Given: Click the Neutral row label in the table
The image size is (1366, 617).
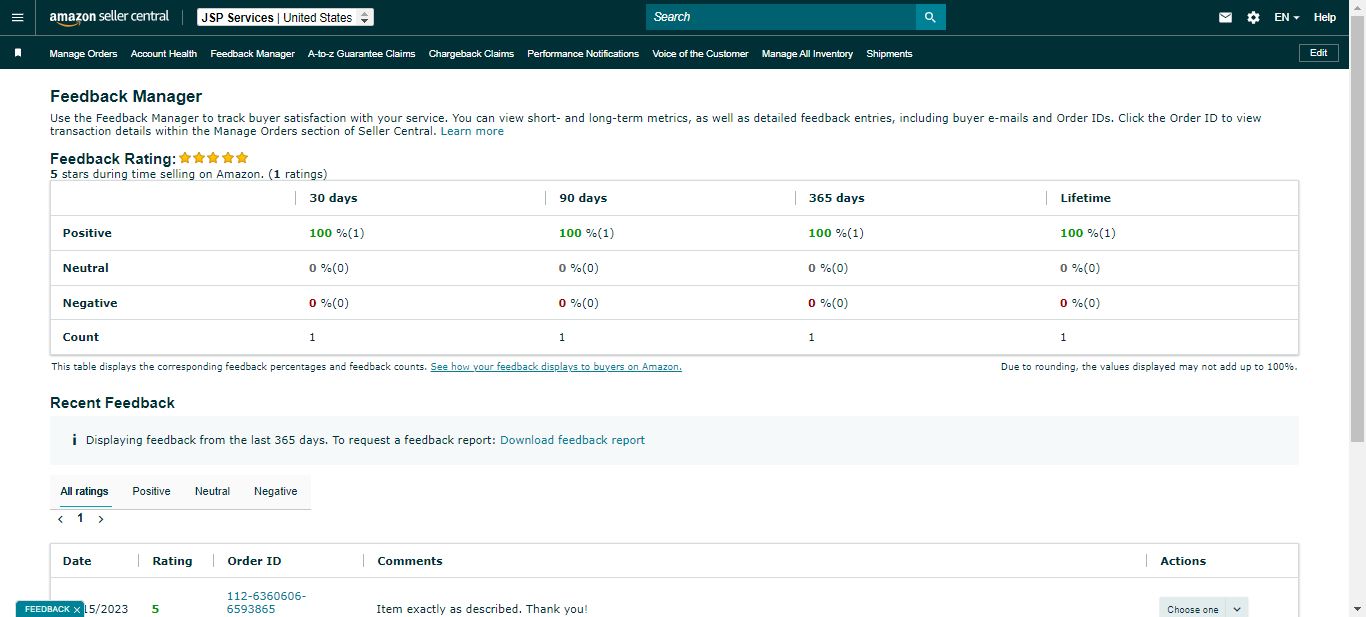Looking at the screenshot, I should pyautogui.click(x=86, y=268).
